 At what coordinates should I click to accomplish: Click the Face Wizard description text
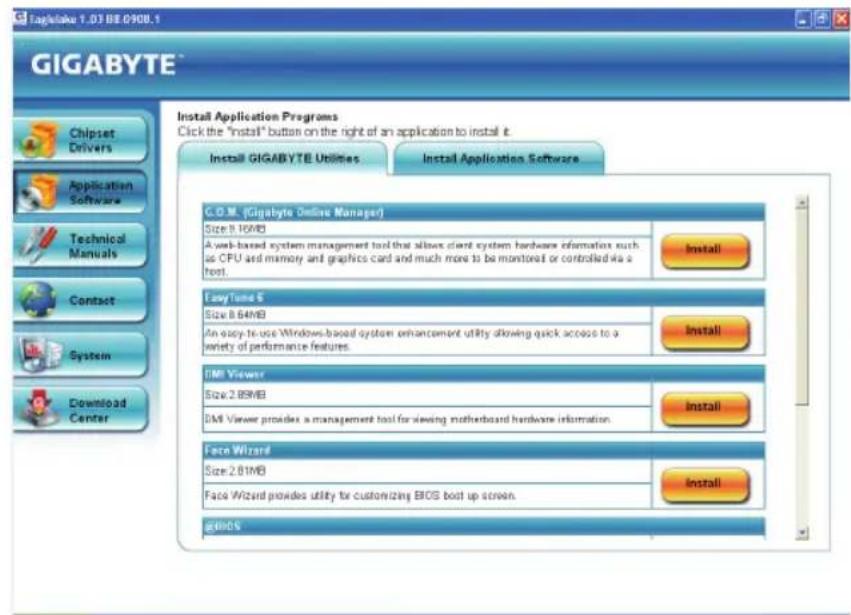pos(360,496)
